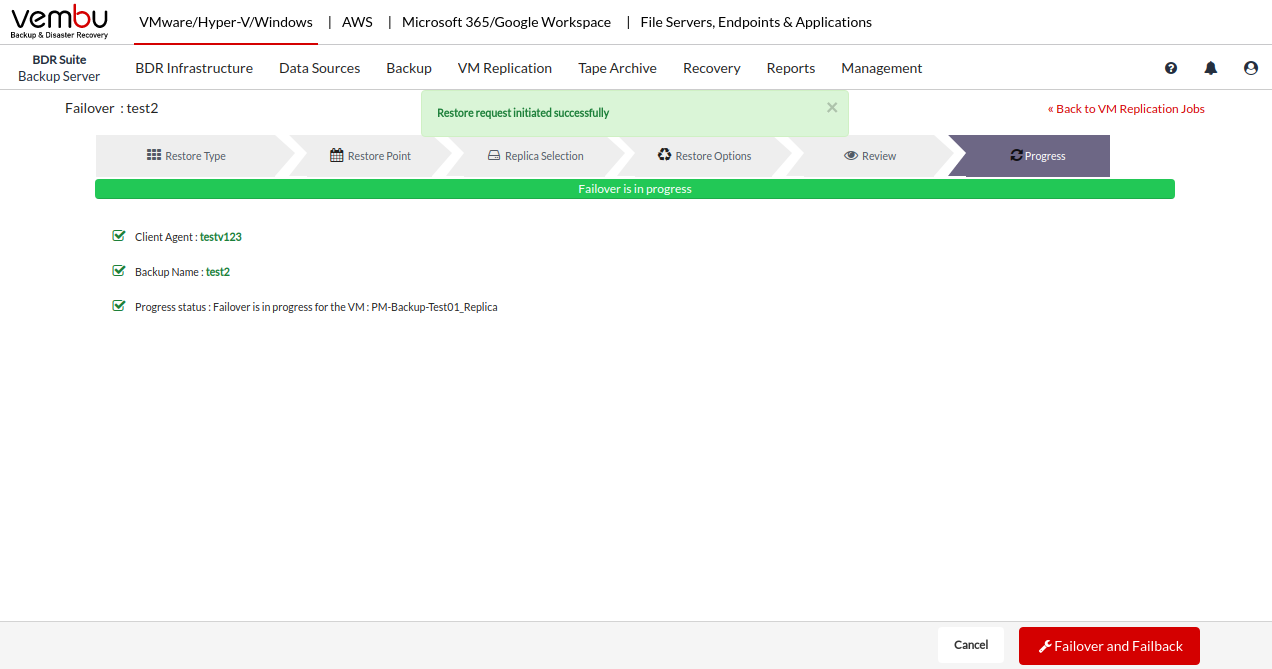This screenshot has width=1272, height=669.
Task: Open the notifications bell icon
Action: [1211, 68]
